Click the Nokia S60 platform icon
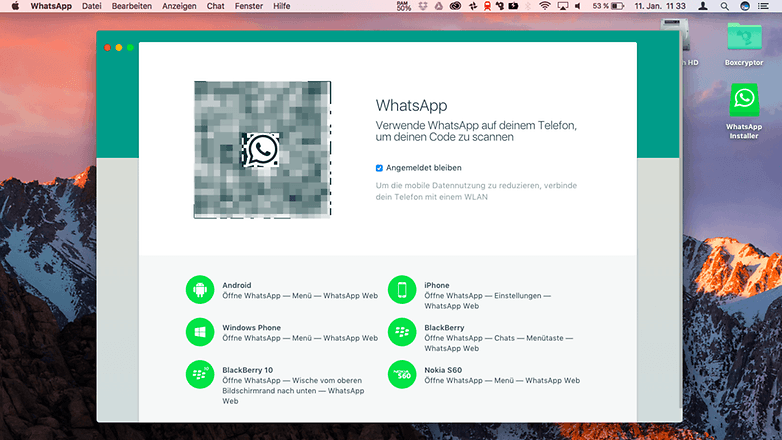782x440 pixels. coord(402,374)
